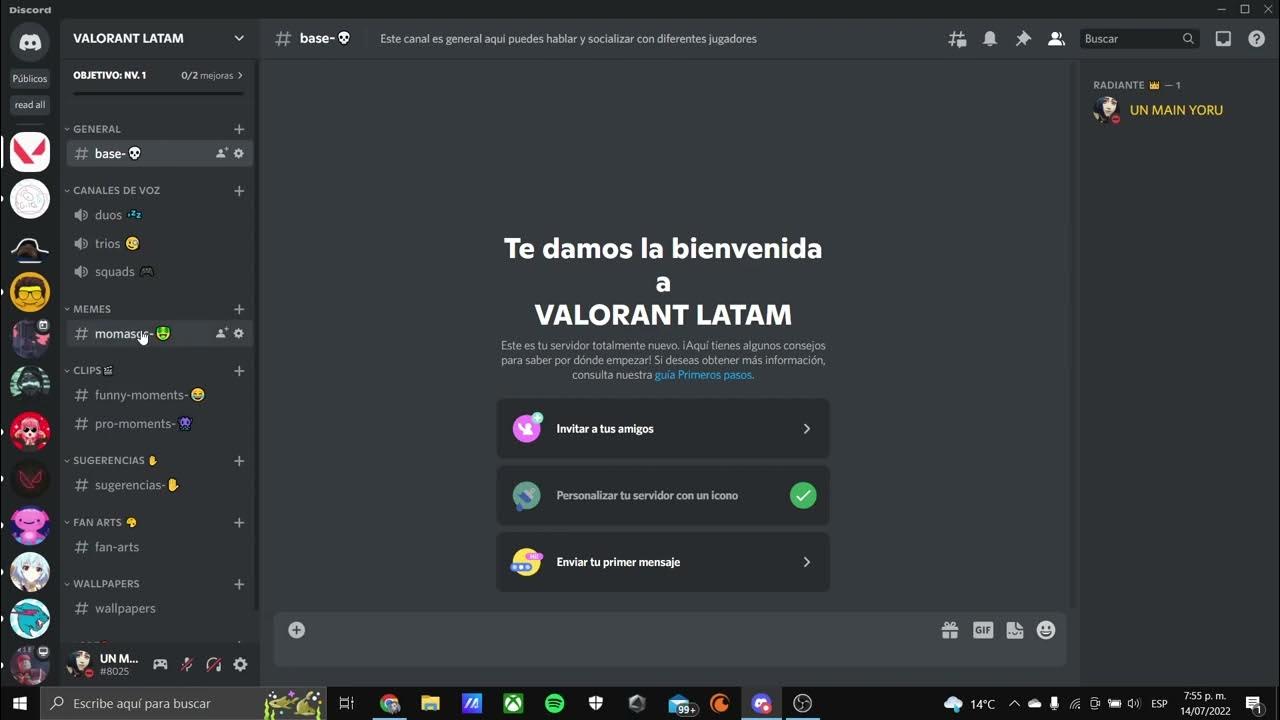The image size is (1280, 720).
Task: Open the sugerencias channel
Action: pyautogui.click(x=160, y=485)
